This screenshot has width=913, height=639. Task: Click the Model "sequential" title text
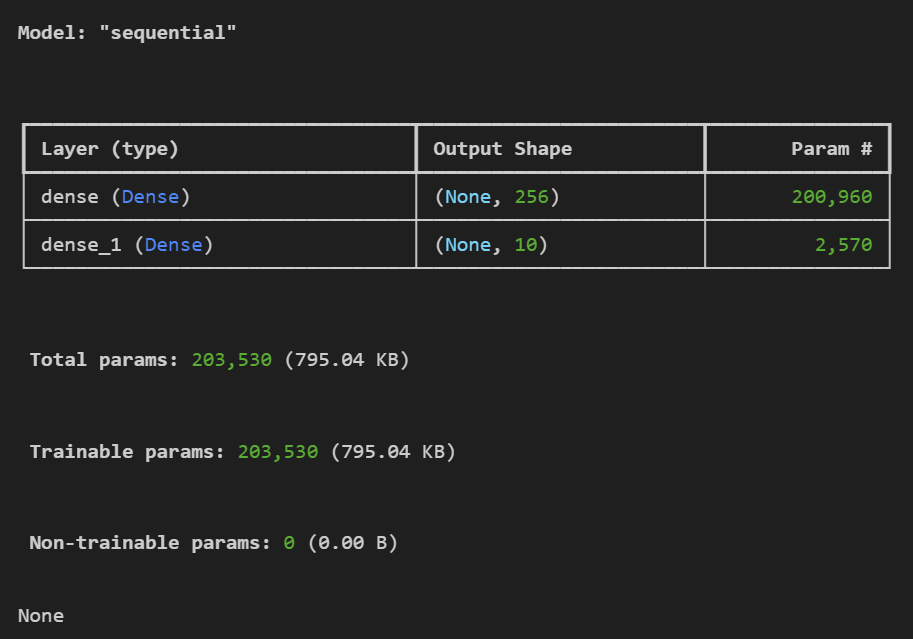127,33
